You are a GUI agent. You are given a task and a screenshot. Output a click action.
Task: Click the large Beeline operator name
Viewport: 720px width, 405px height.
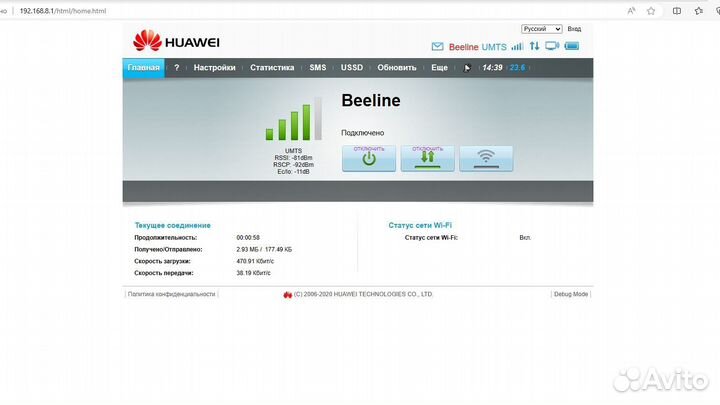coord(371,101)
